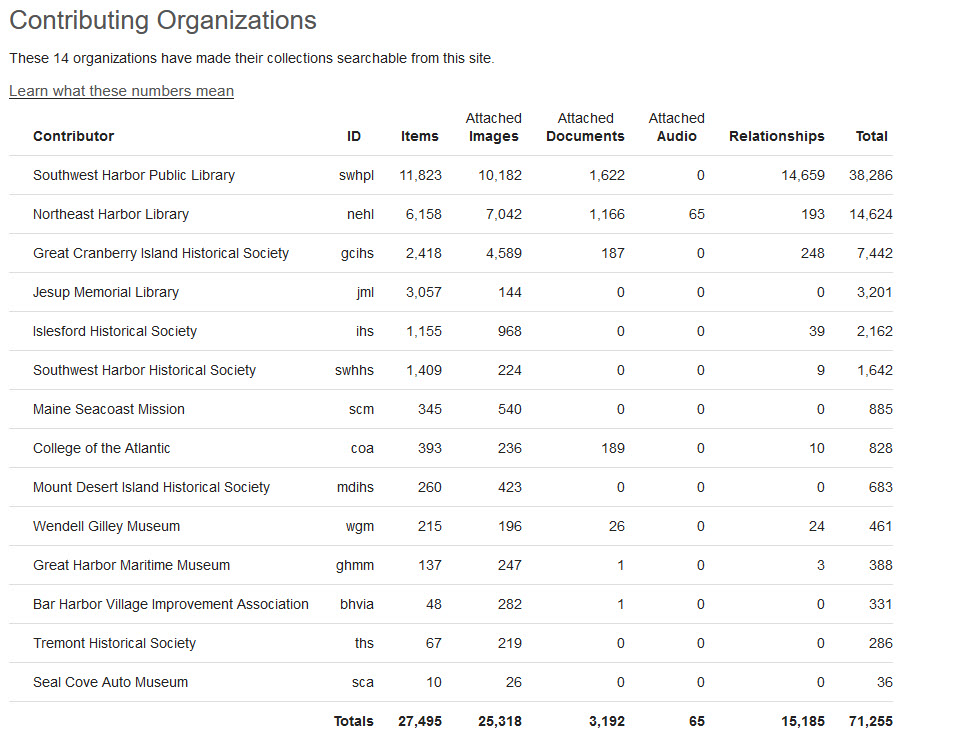Image resolution: width=964 pixels, height=738 pixels.
Task: Click the 14,659 relationships value
Action: coord(803,175)
